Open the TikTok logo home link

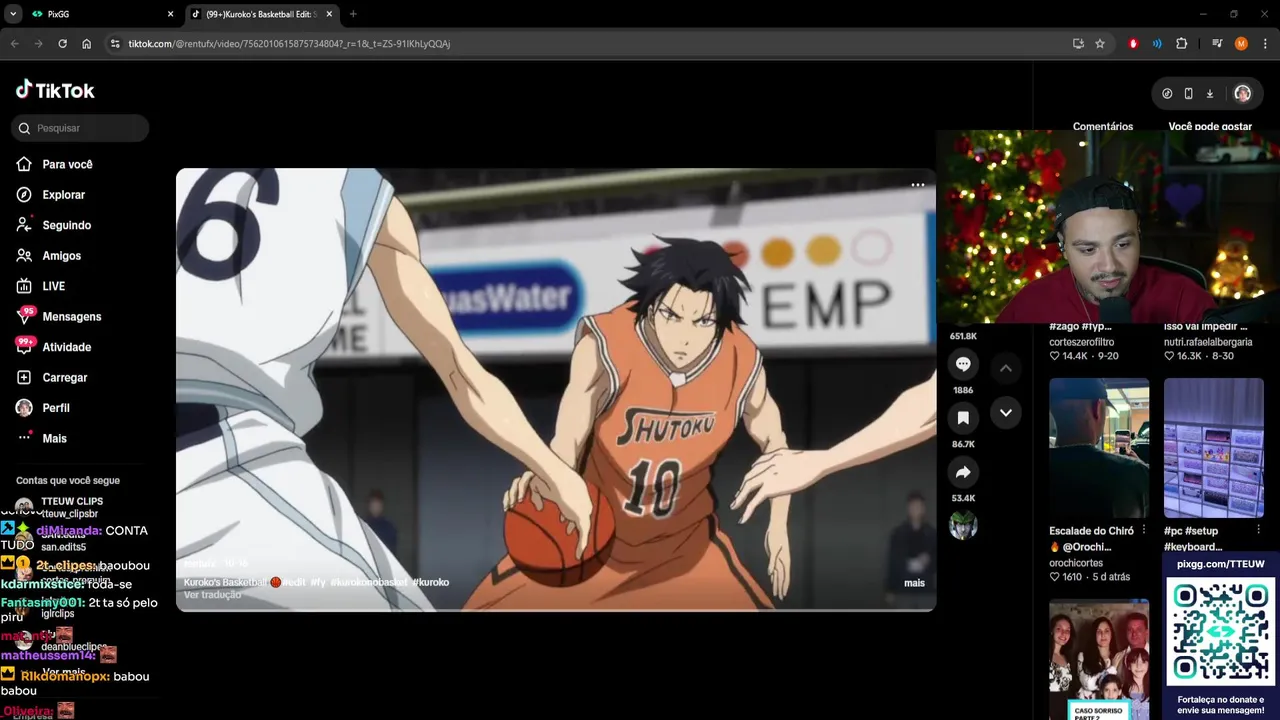[x=55, y=90]
